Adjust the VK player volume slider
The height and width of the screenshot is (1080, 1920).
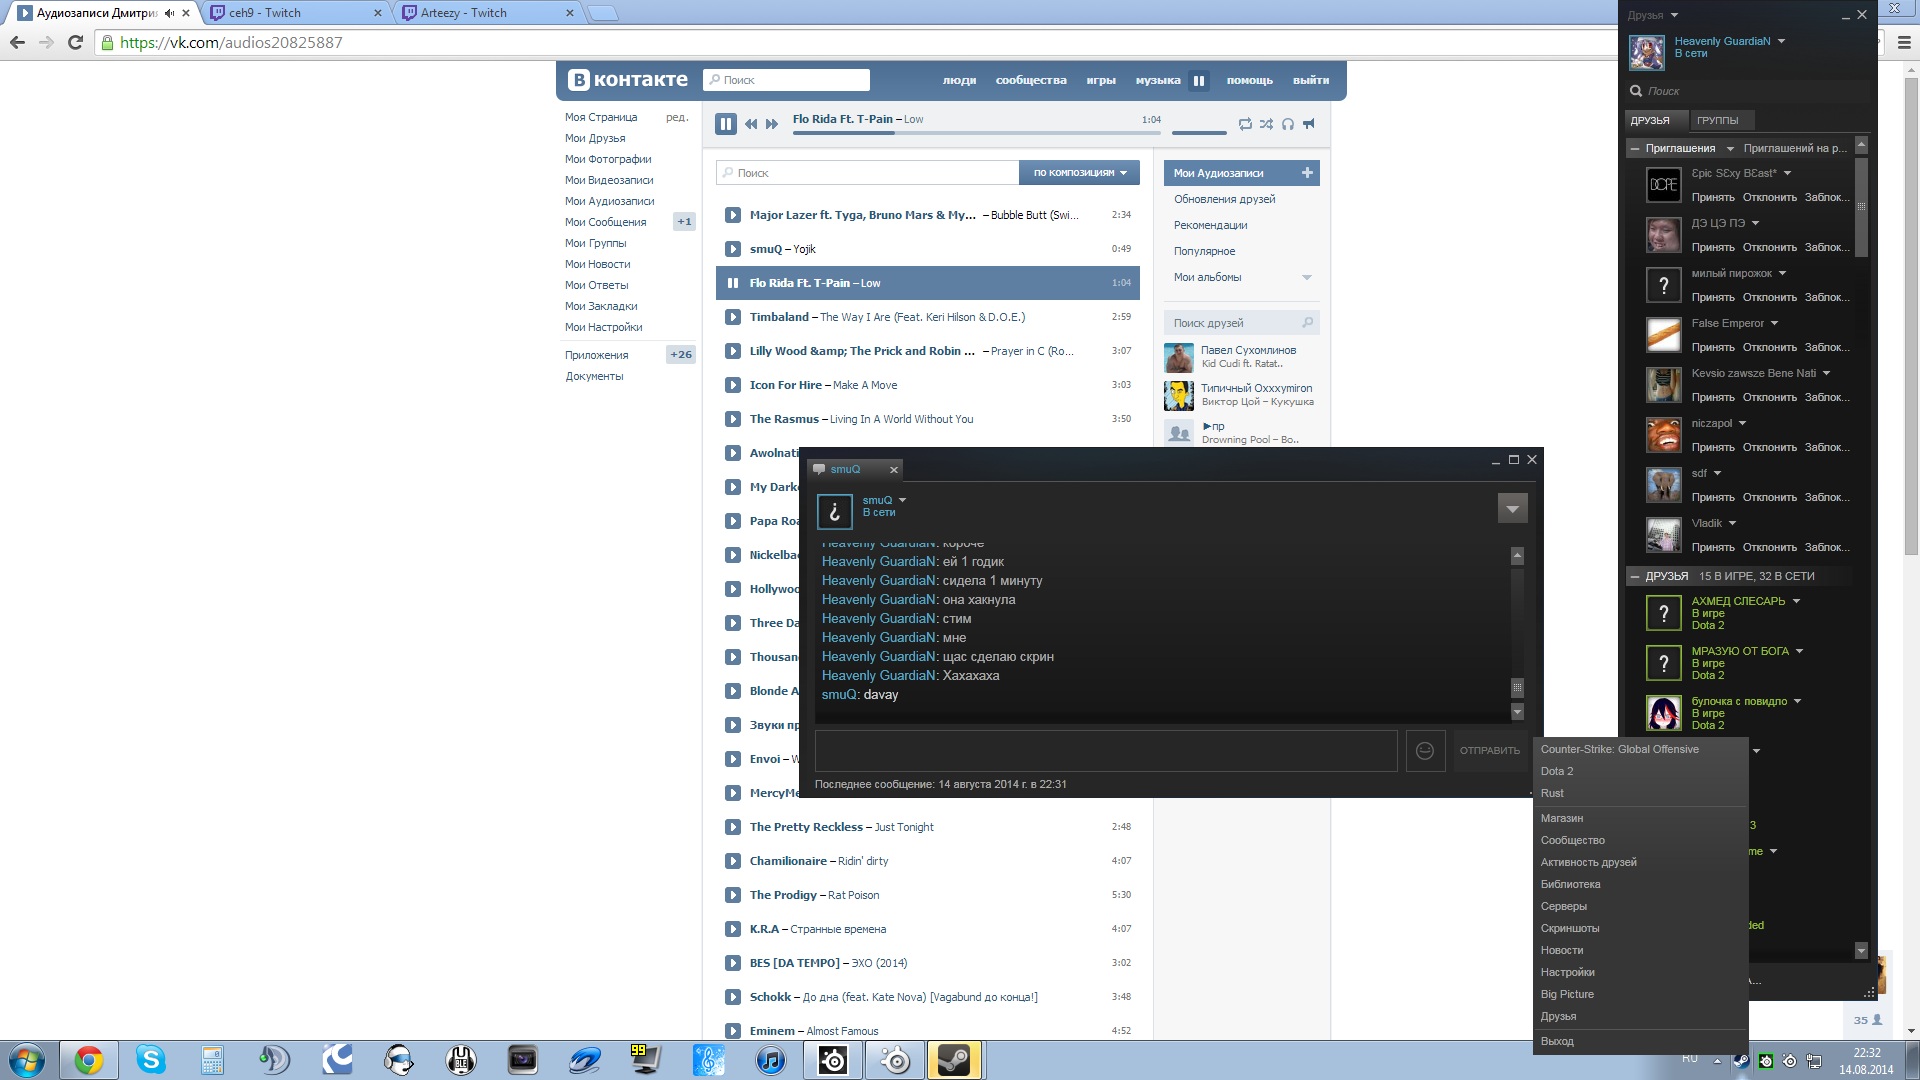tap(1199, 132)
